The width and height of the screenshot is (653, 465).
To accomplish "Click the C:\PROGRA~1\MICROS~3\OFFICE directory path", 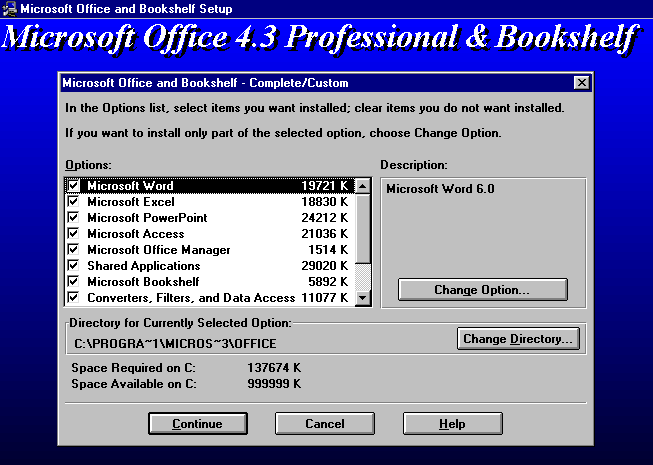I will (175, 344).
